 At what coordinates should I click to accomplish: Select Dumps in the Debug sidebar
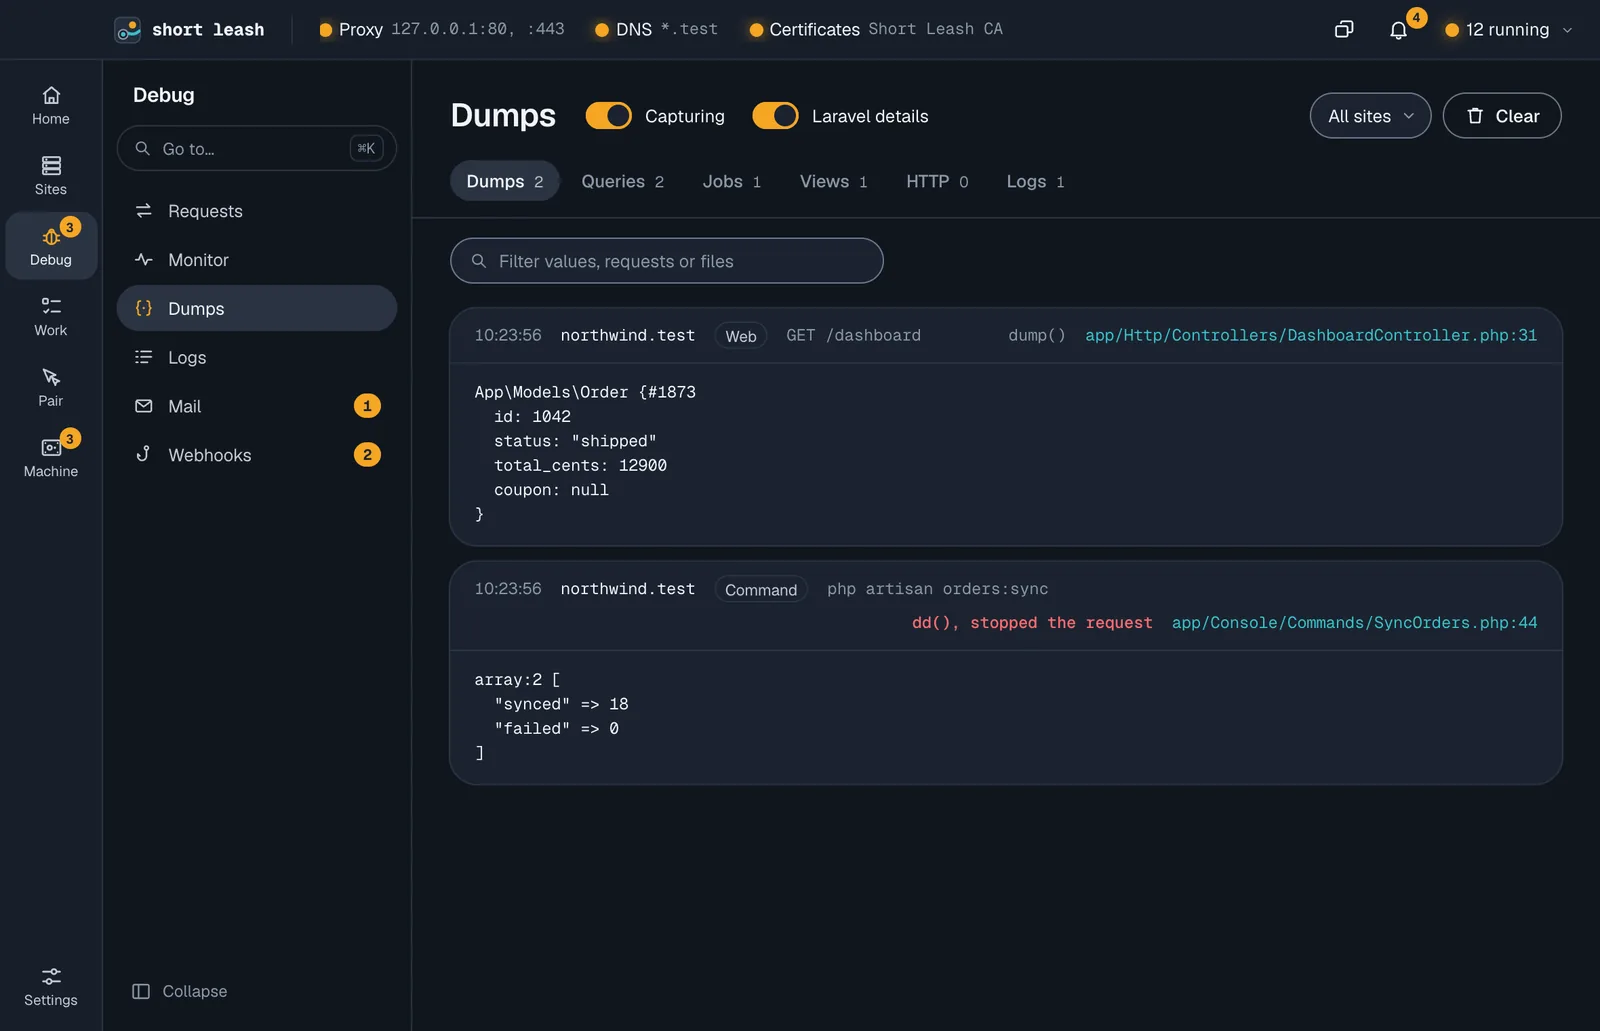coord(257,308)
